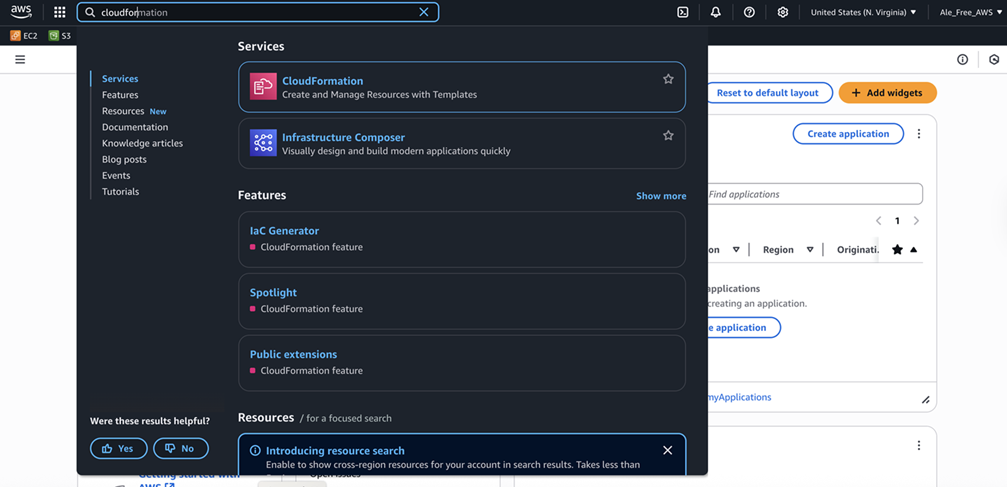Image resolution: width=1007 pixels, height=487 pixels.
Task: Go to previous applications page arrow
Action: click(x=879, y=221)
